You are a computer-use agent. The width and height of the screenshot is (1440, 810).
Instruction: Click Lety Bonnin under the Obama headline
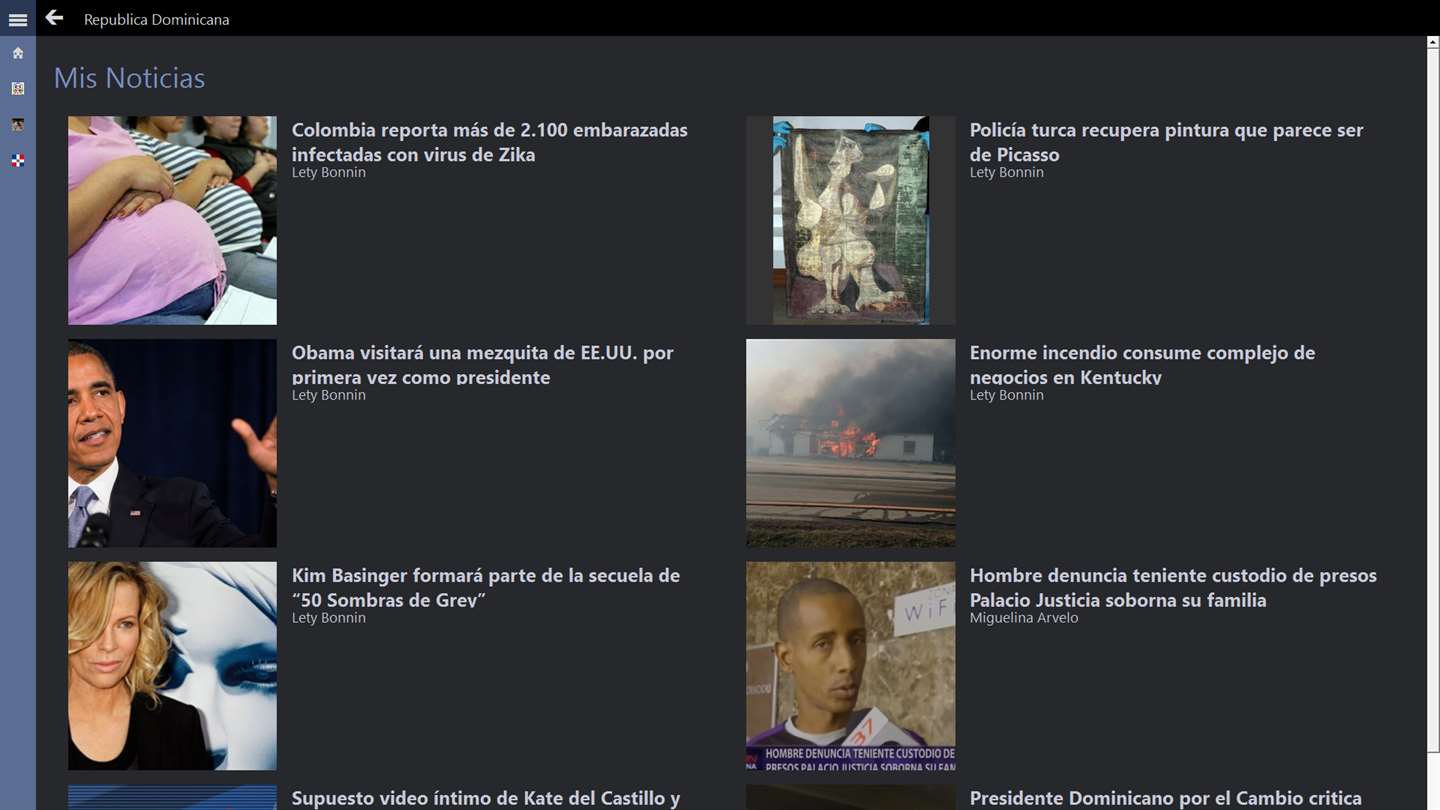329,395
